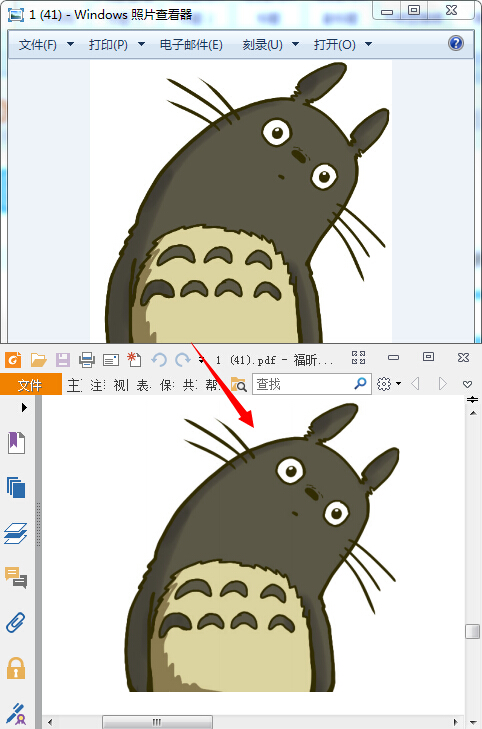The height and width of the screenshot is (729, 482).
Task: Switch to the 主 (Home) ribbon tab
Action: click(x=74, y=385)
